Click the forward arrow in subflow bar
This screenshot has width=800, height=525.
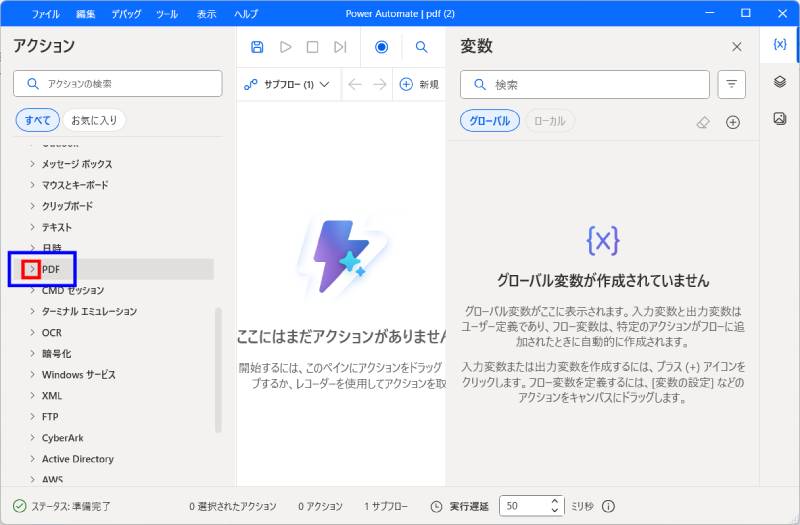(x=380, y=84)
